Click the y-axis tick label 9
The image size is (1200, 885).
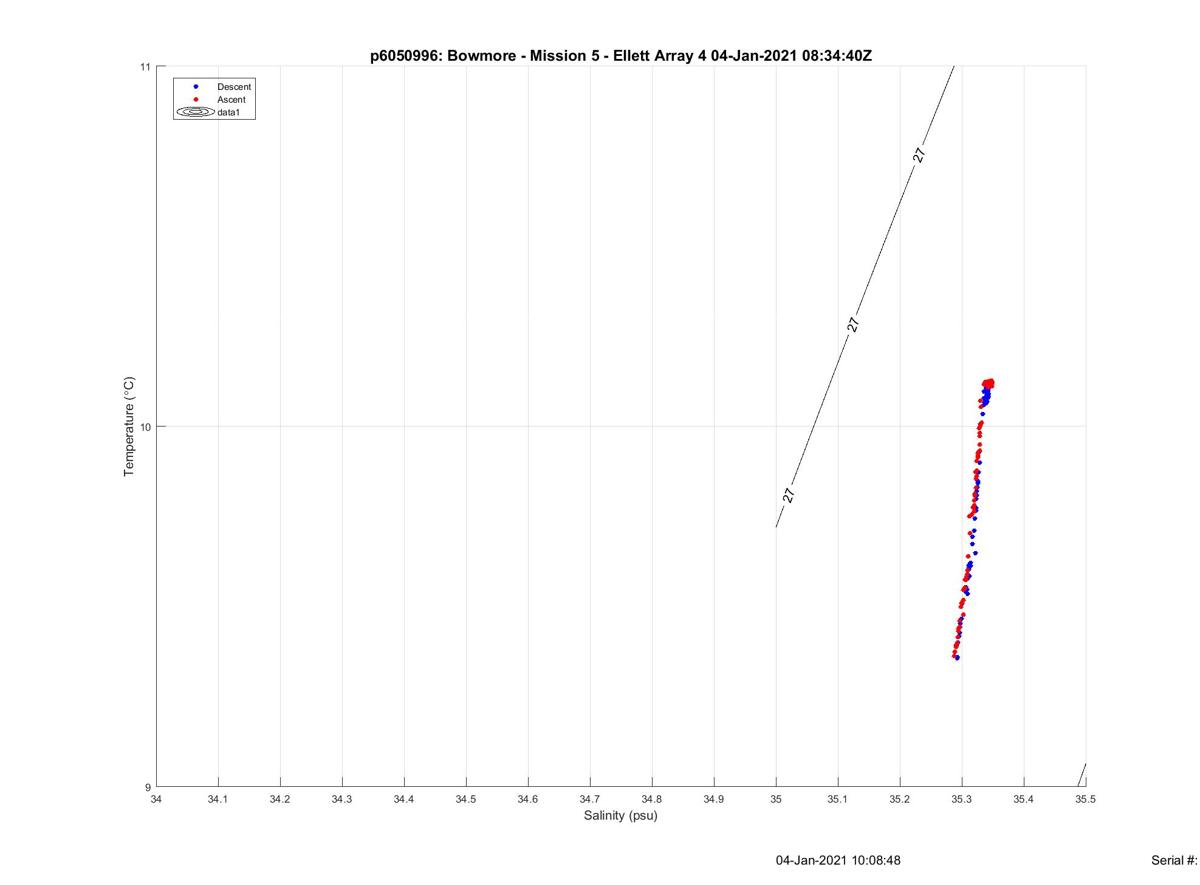(x=146, y=787)
